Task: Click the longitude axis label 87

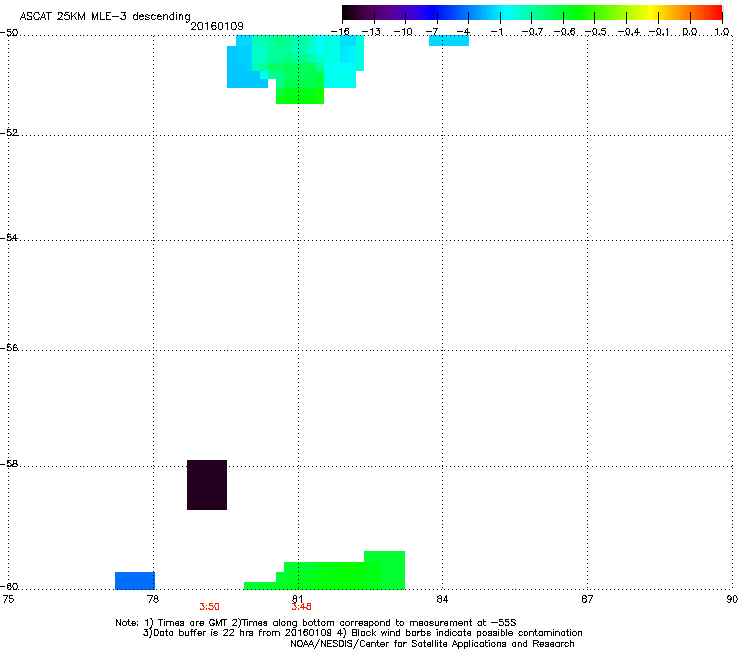Action: pyautogui.click(x=587, y=599)
